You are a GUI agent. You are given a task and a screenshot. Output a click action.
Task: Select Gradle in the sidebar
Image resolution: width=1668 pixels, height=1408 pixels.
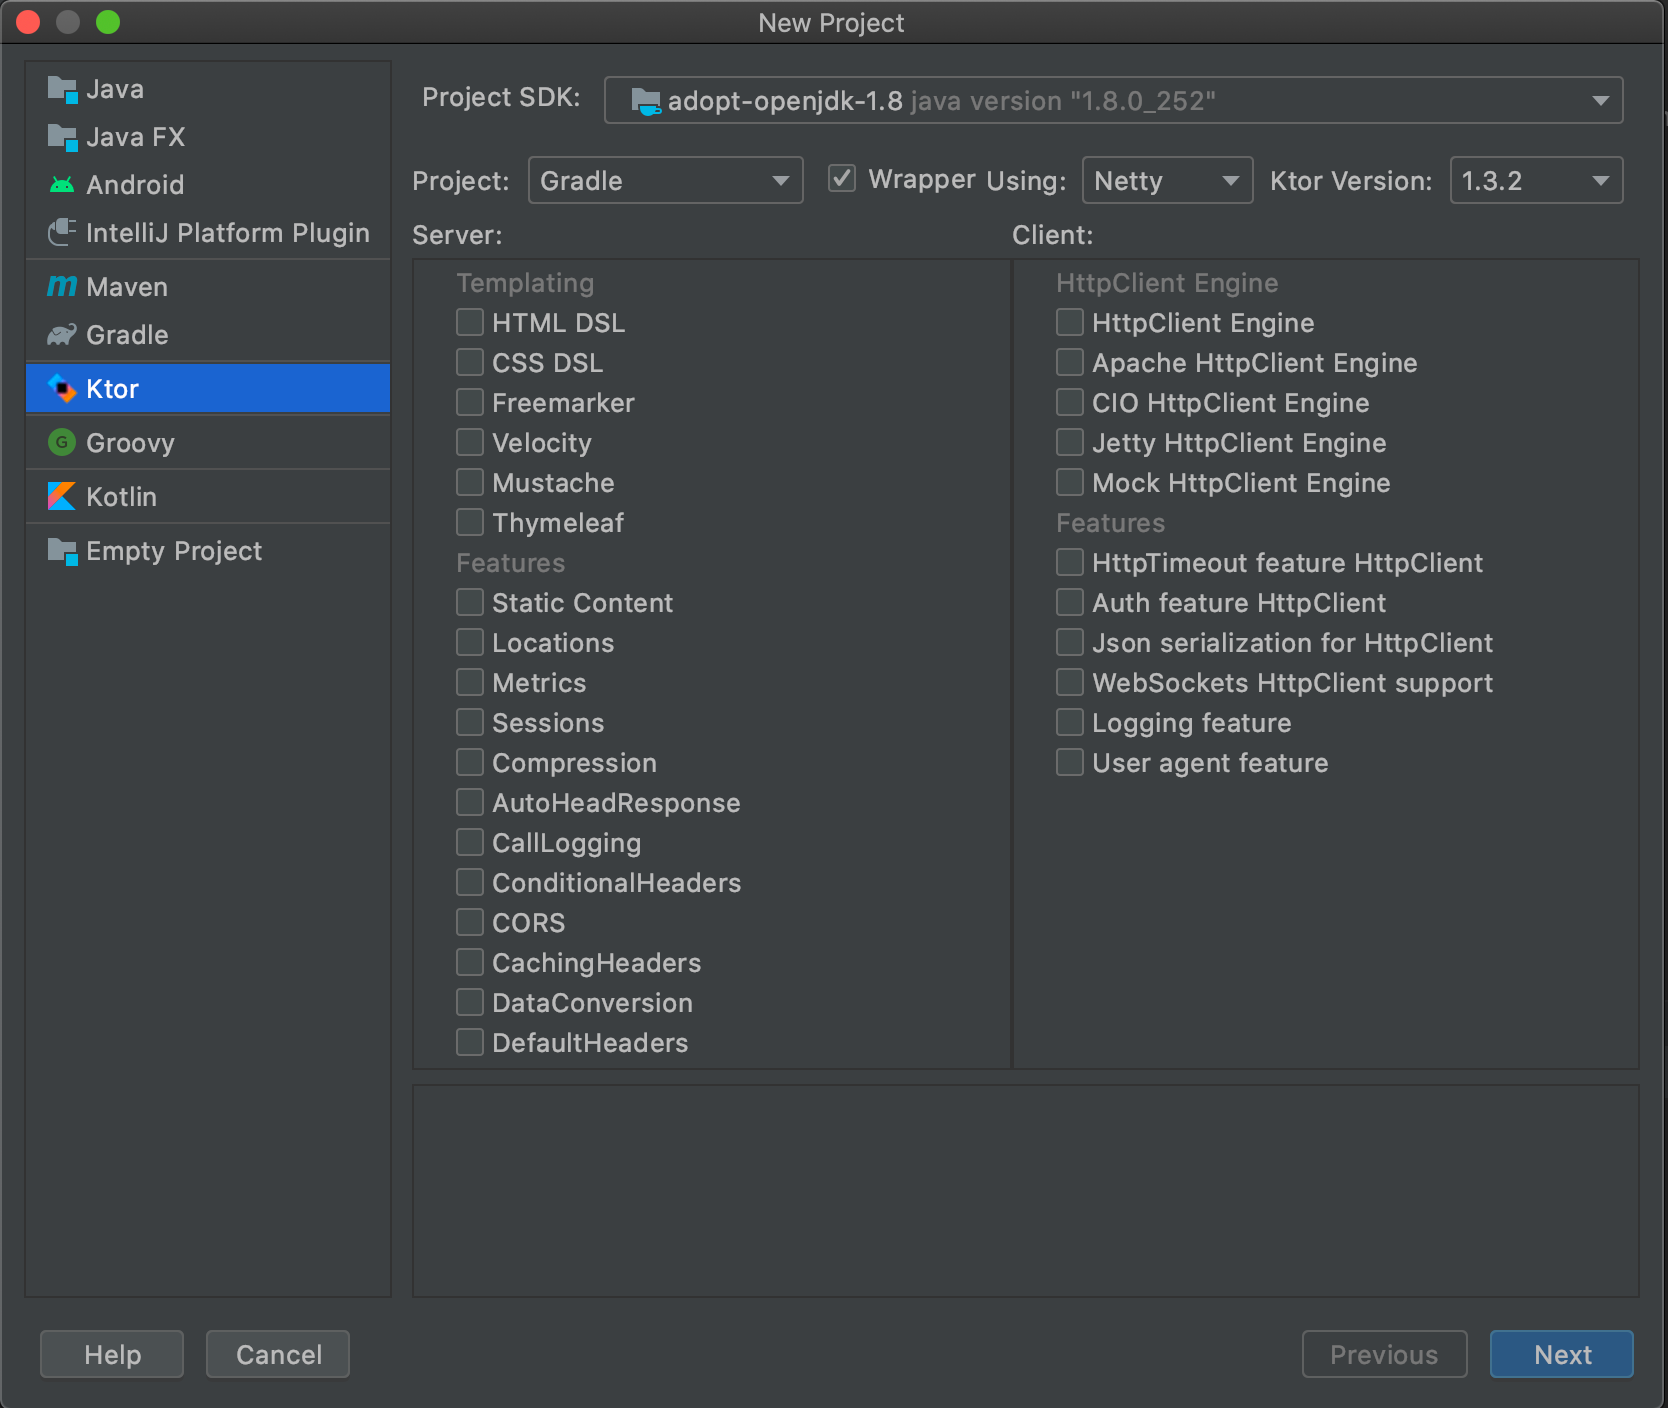pyautogui.click(x=208, y=335)
